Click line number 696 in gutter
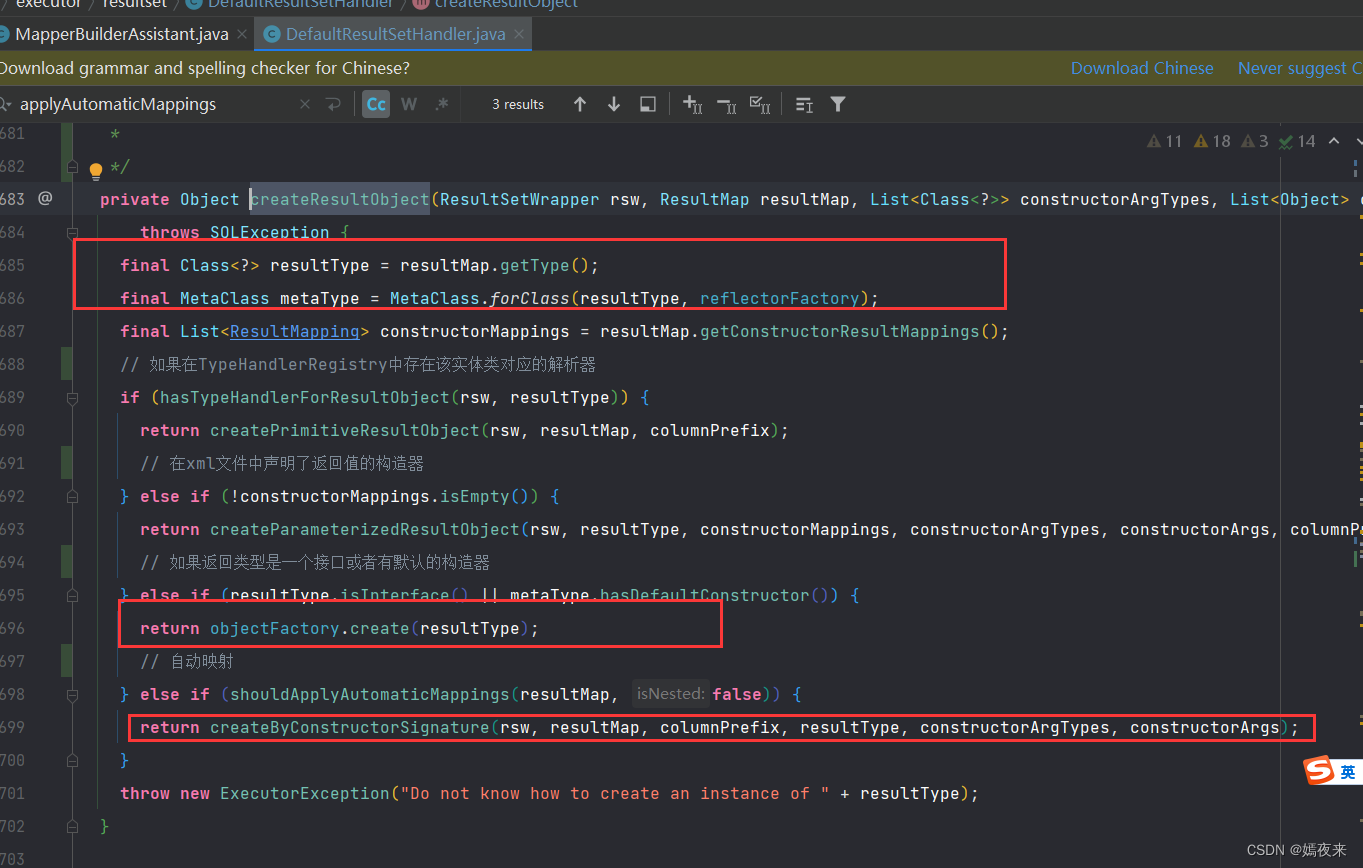 point(12,628)
